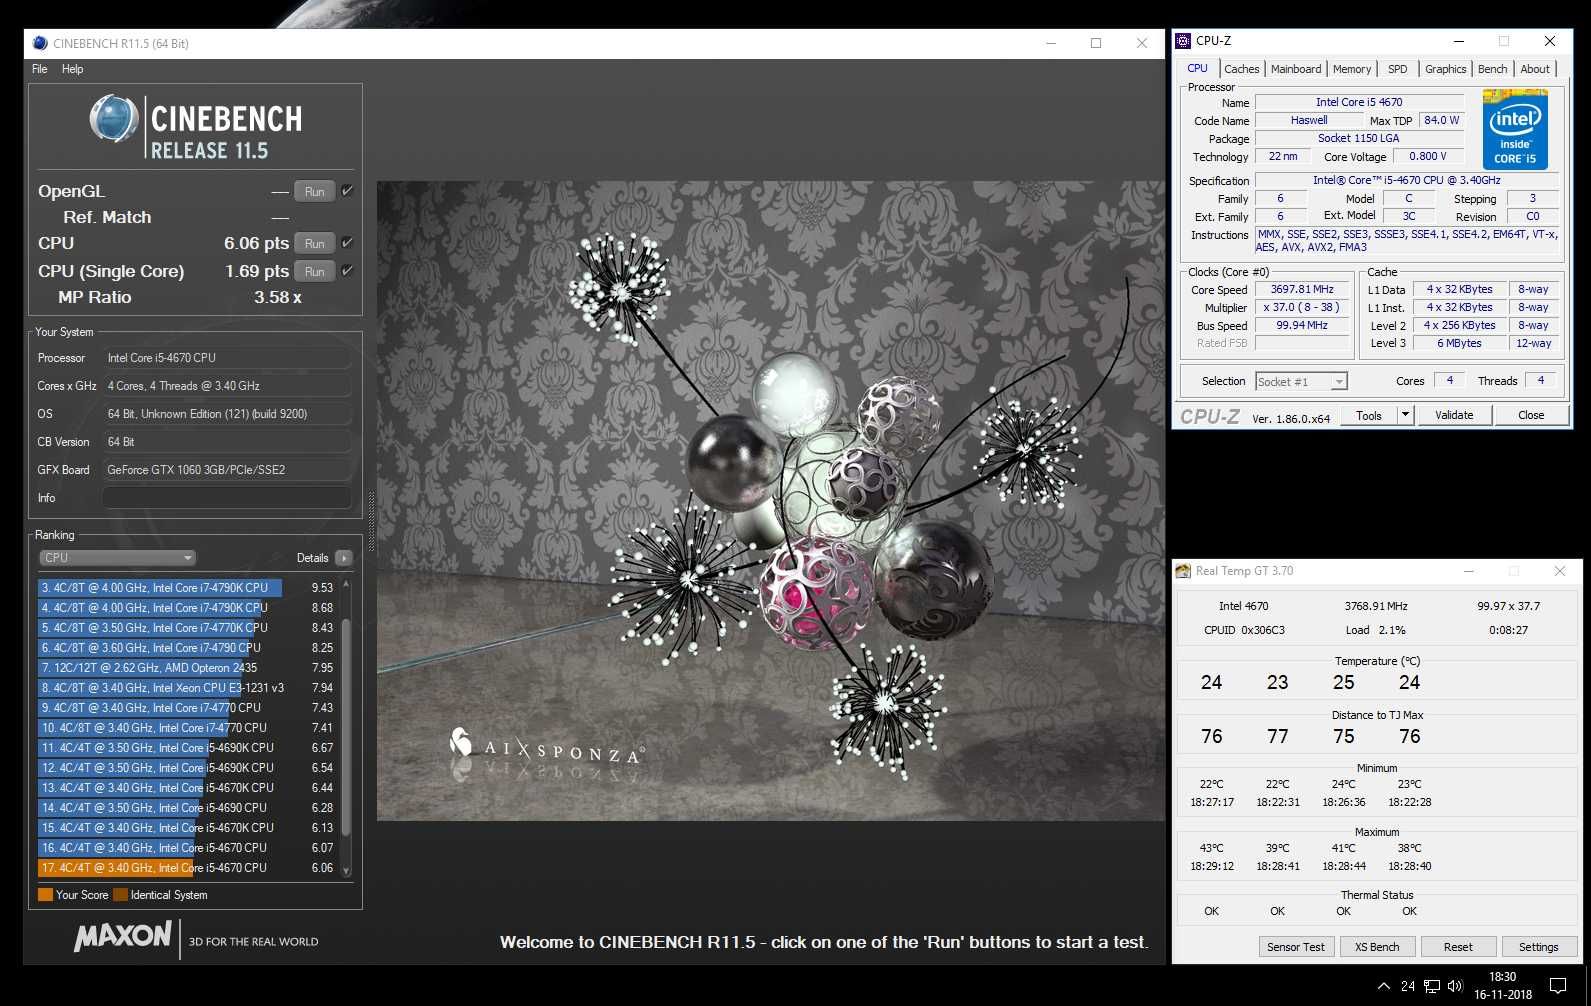The height and width of the screenshot is (1006, 1591).
Task: Click CPU-Z Validate button
Action: point(1454,415)
